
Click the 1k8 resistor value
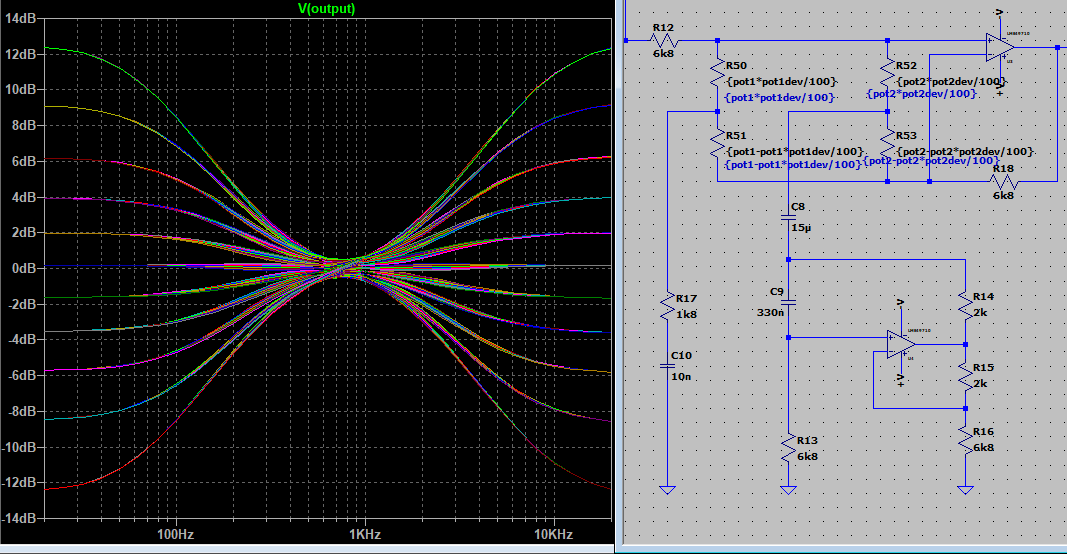[687, 314]
